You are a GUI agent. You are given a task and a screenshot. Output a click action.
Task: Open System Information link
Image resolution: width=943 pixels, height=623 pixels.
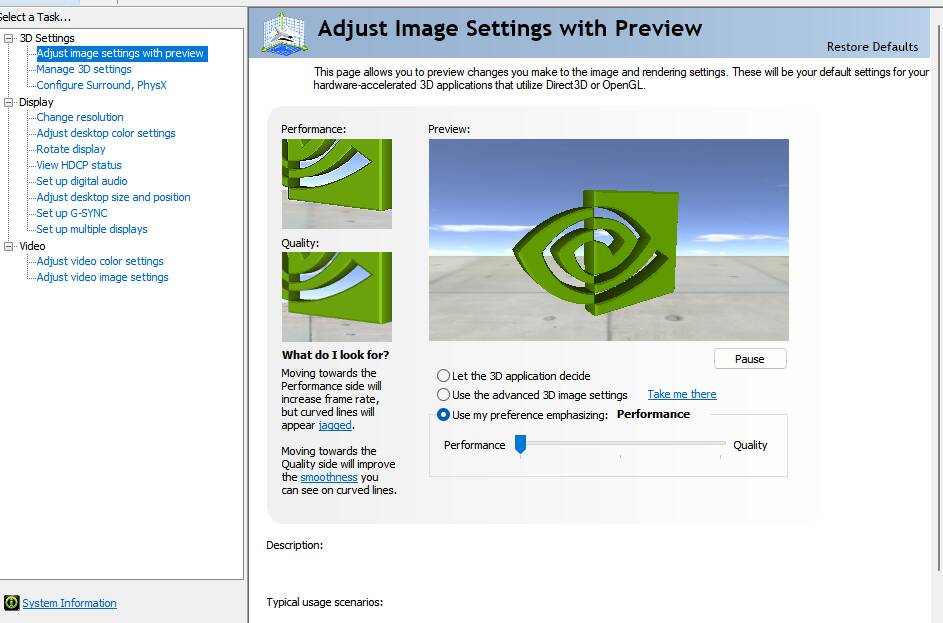[69, 603]
